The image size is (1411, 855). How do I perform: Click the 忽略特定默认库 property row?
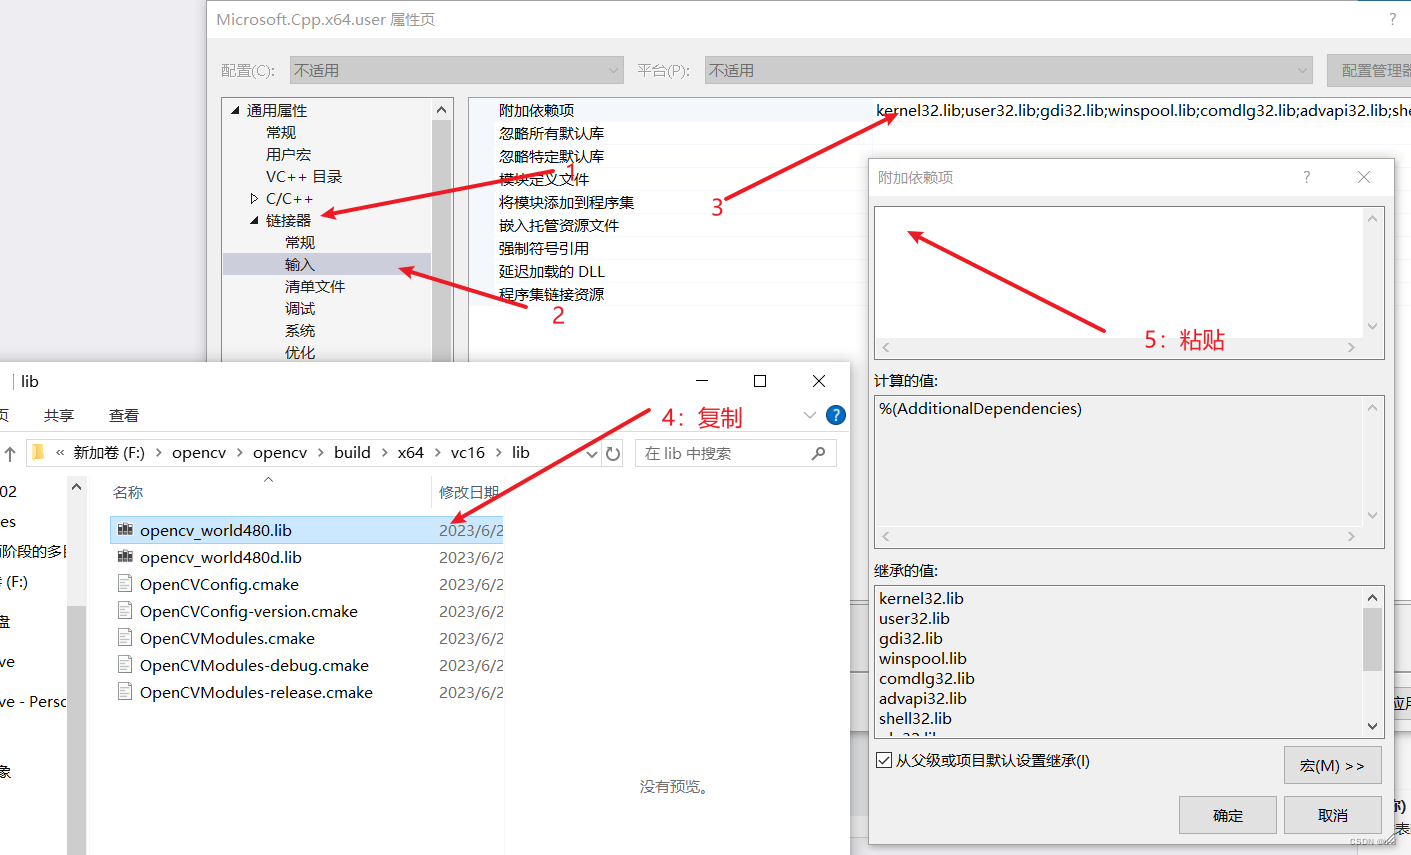coord(670,156)
